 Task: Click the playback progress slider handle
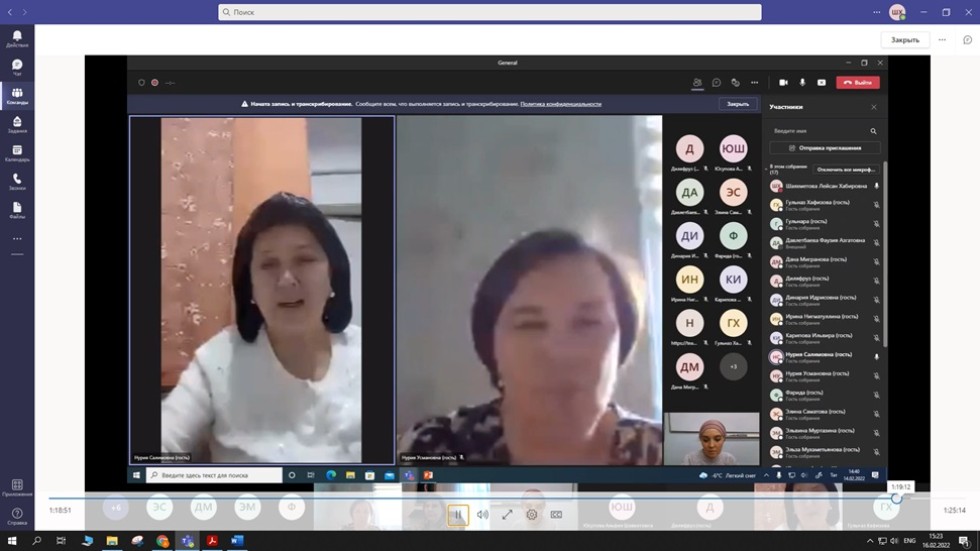pyautogui.click(x=896, y=498)
